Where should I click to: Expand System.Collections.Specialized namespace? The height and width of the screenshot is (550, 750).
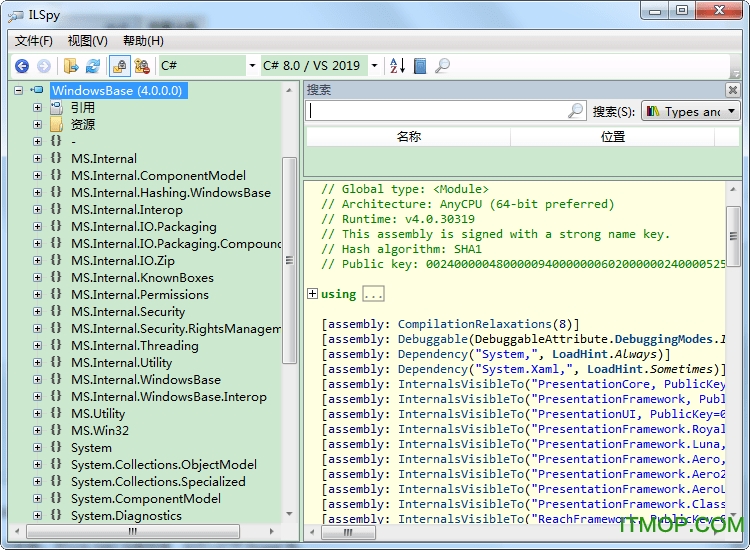pyautogui.click(x=37, y=481)
